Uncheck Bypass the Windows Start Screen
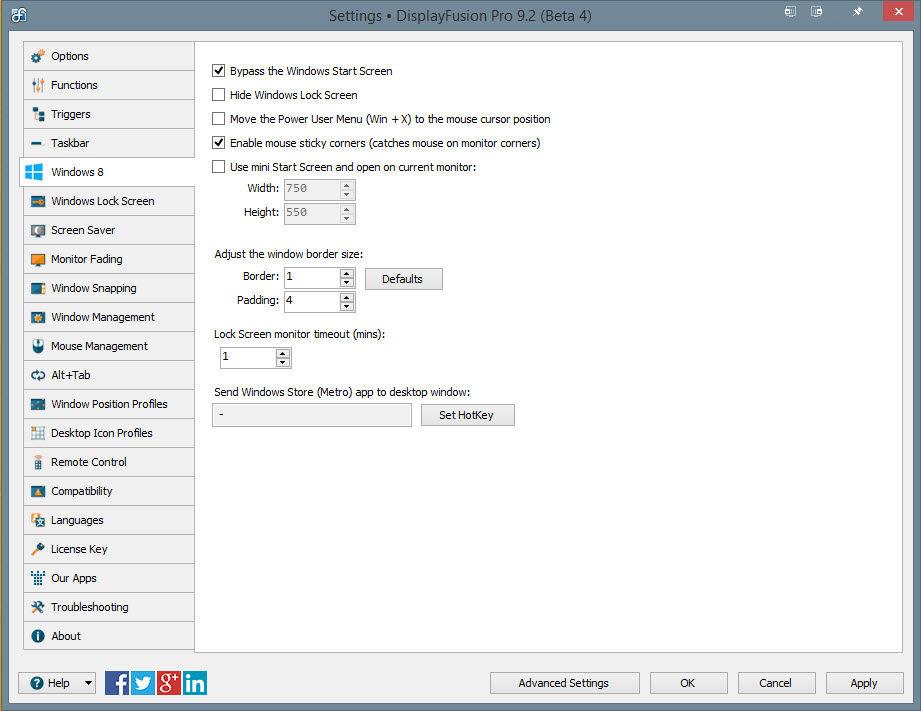 click(x=219, y=71)
